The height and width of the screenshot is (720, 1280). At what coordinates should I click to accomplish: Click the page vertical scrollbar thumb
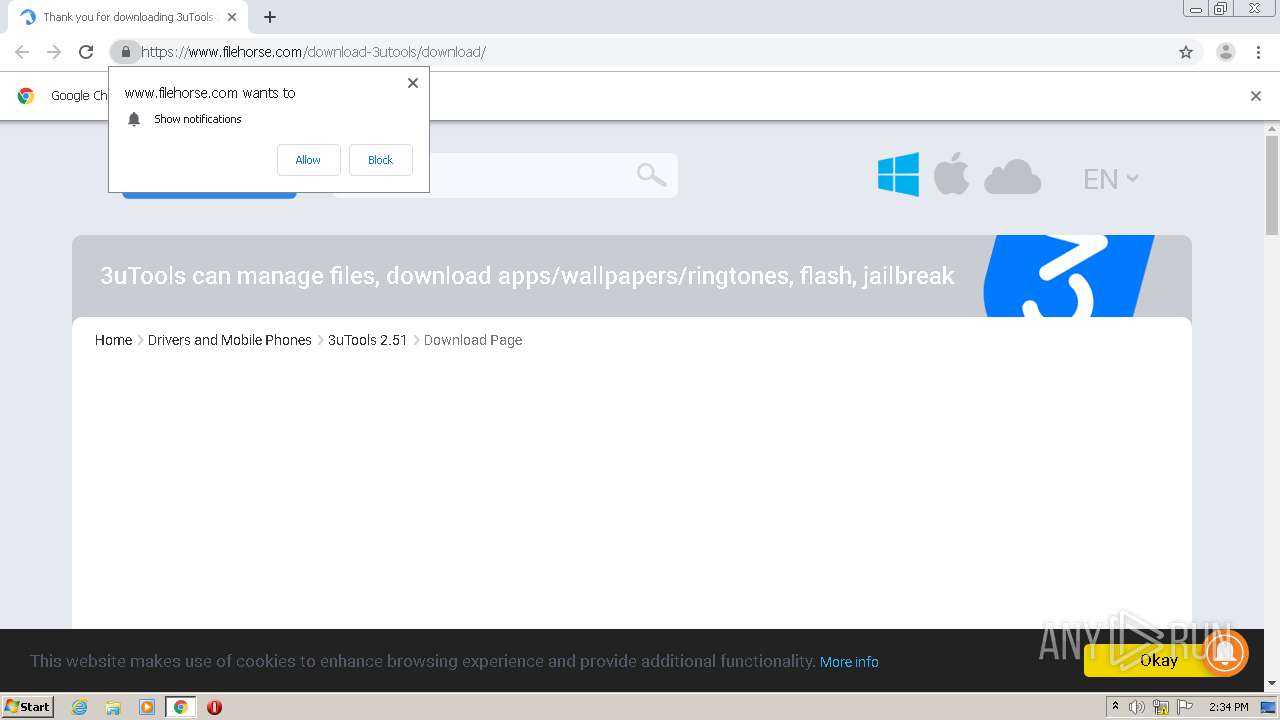click(1272, 185)
